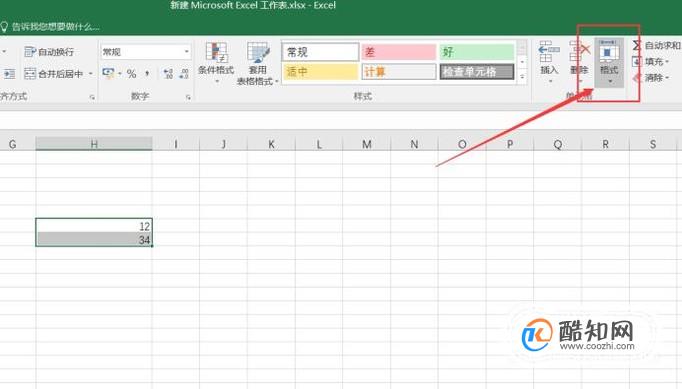The height and width of the screenshot is (389, 682).
Task: Click AutoSum (自动求和)
Action: coord(656,45)
